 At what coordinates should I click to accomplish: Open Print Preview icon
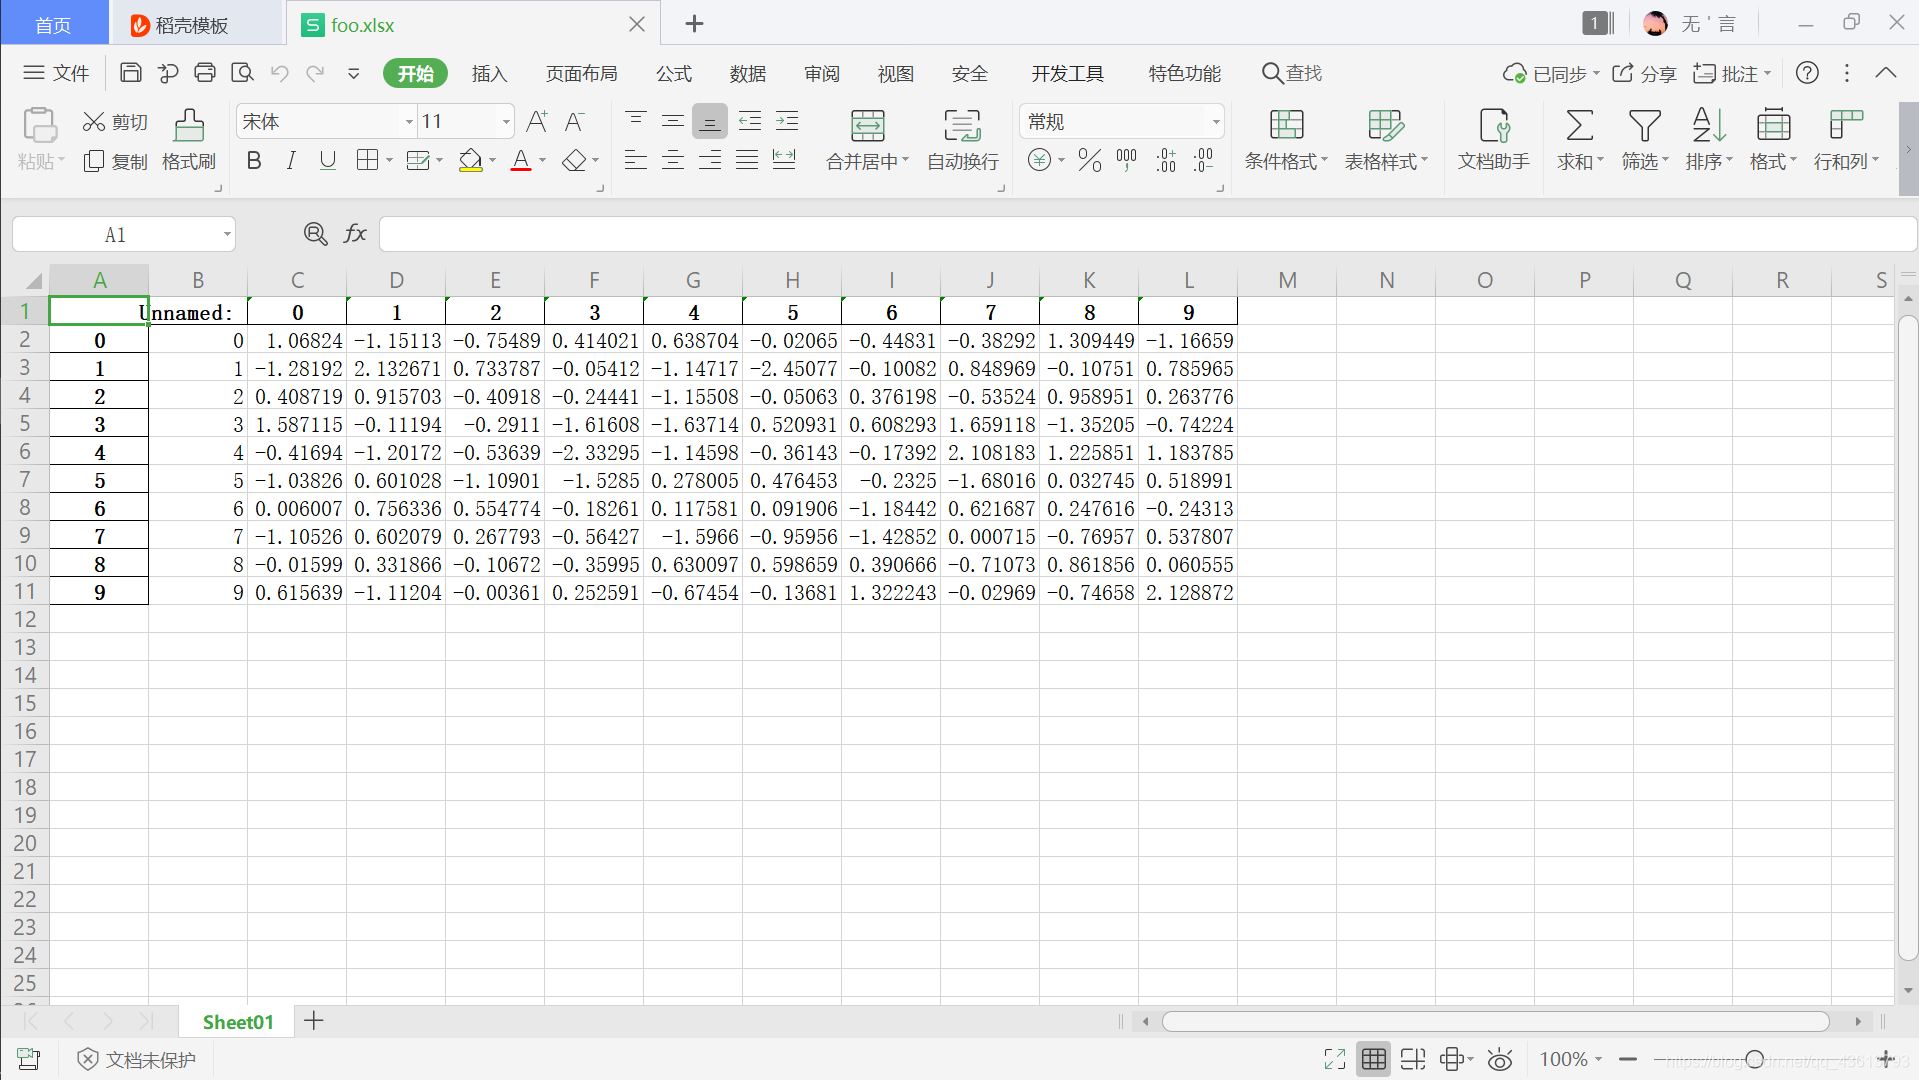click(242, 73)
